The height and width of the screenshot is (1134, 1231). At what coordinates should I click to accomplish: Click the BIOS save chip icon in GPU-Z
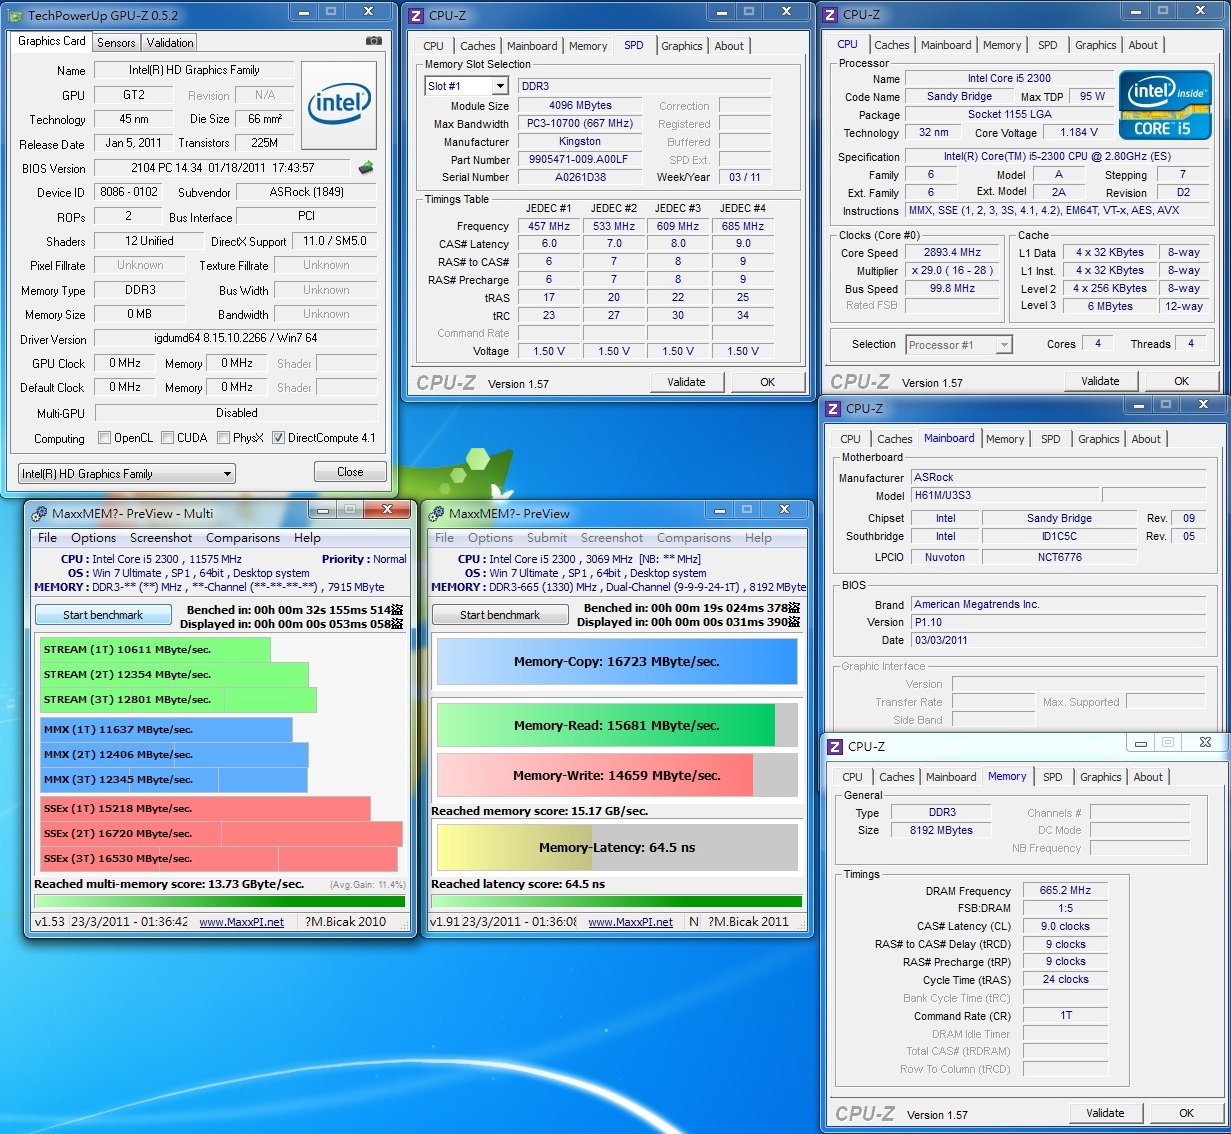point(366,168)
